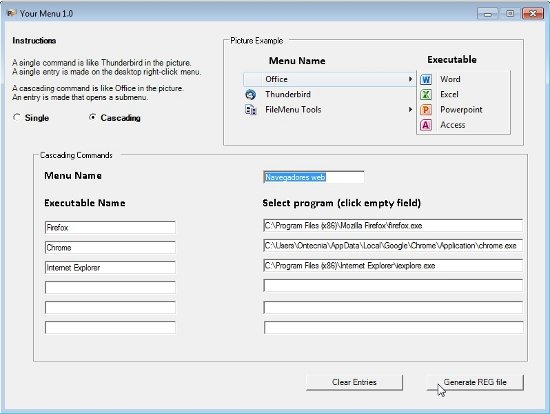
Task: Click the Generate REG file button
Action: tap(475, 382)
